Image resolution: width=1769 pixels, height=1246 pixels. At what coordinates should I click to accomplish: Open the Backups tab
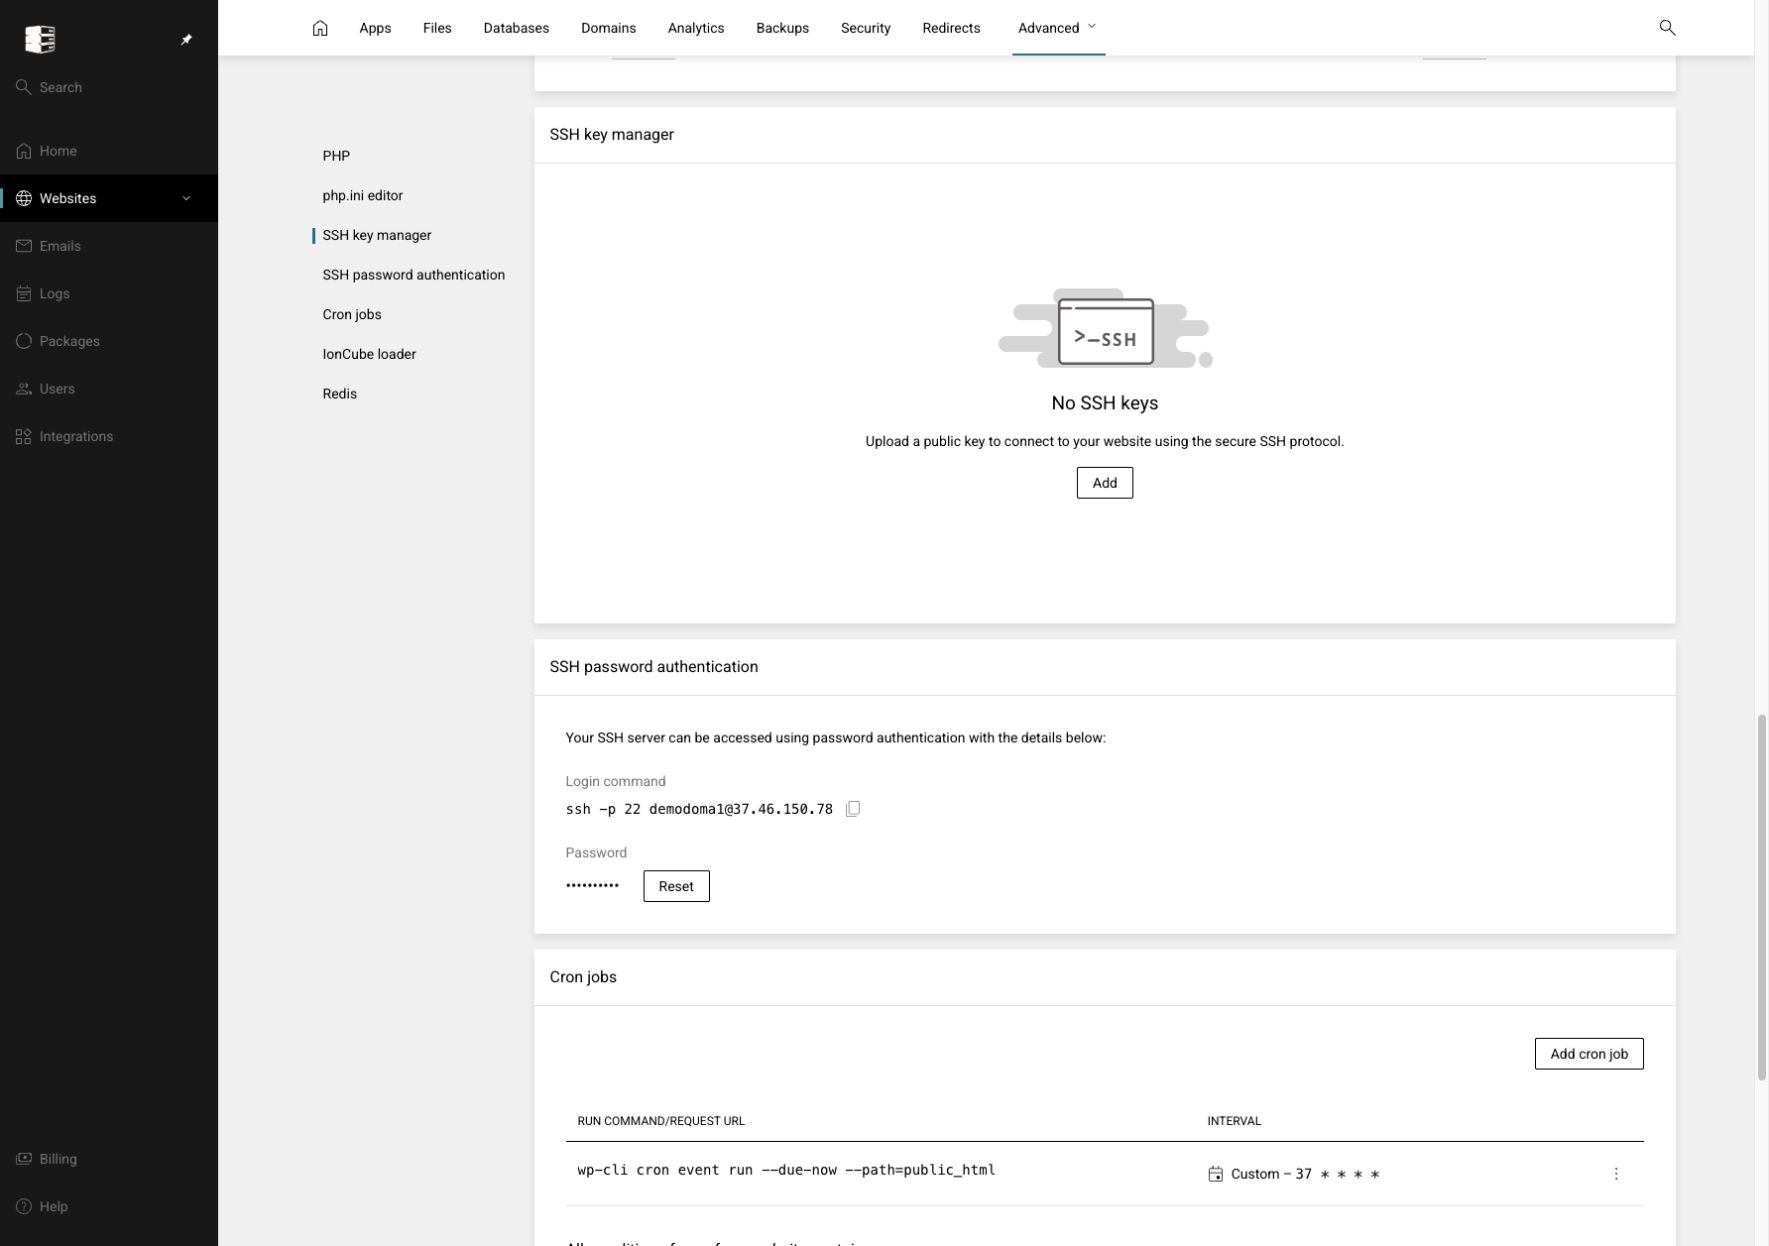click(782, 28)
